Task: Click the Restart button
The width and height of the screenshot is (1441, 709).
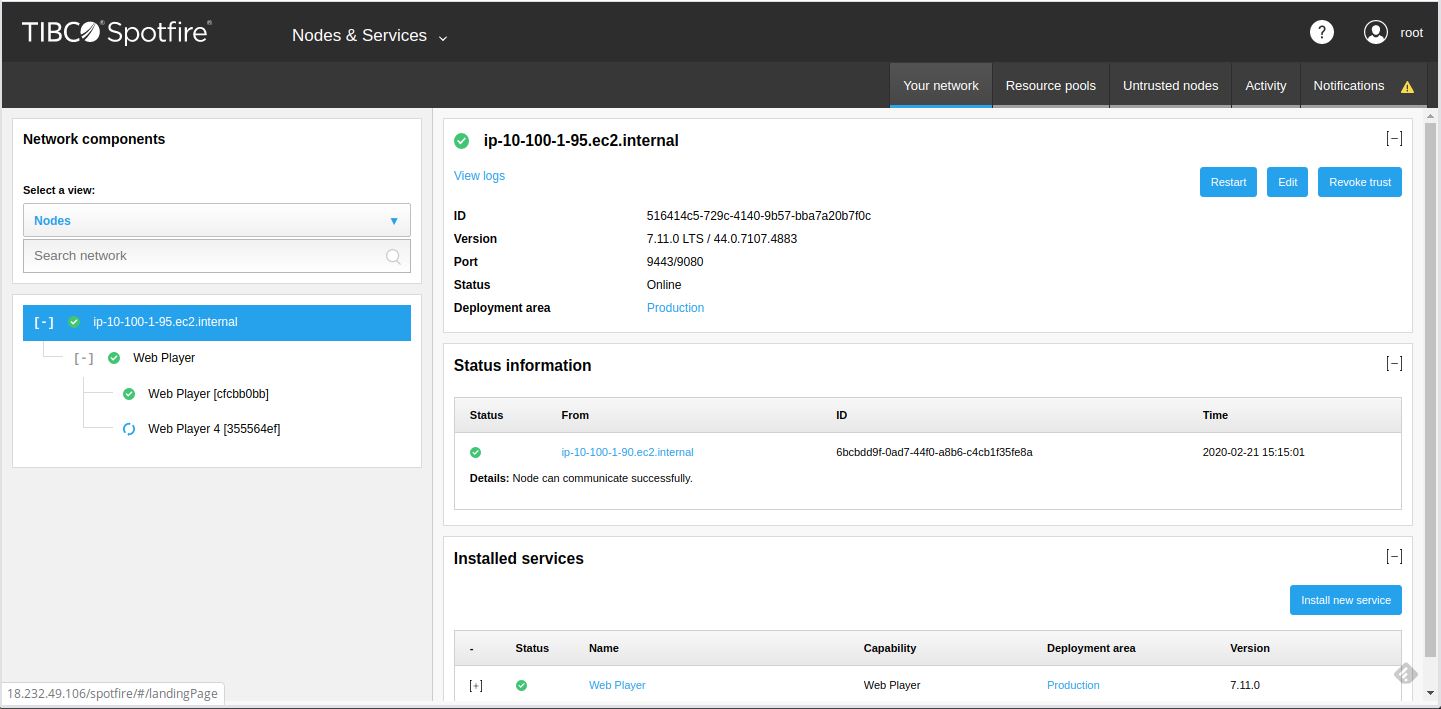Action: click(1228, 182)
